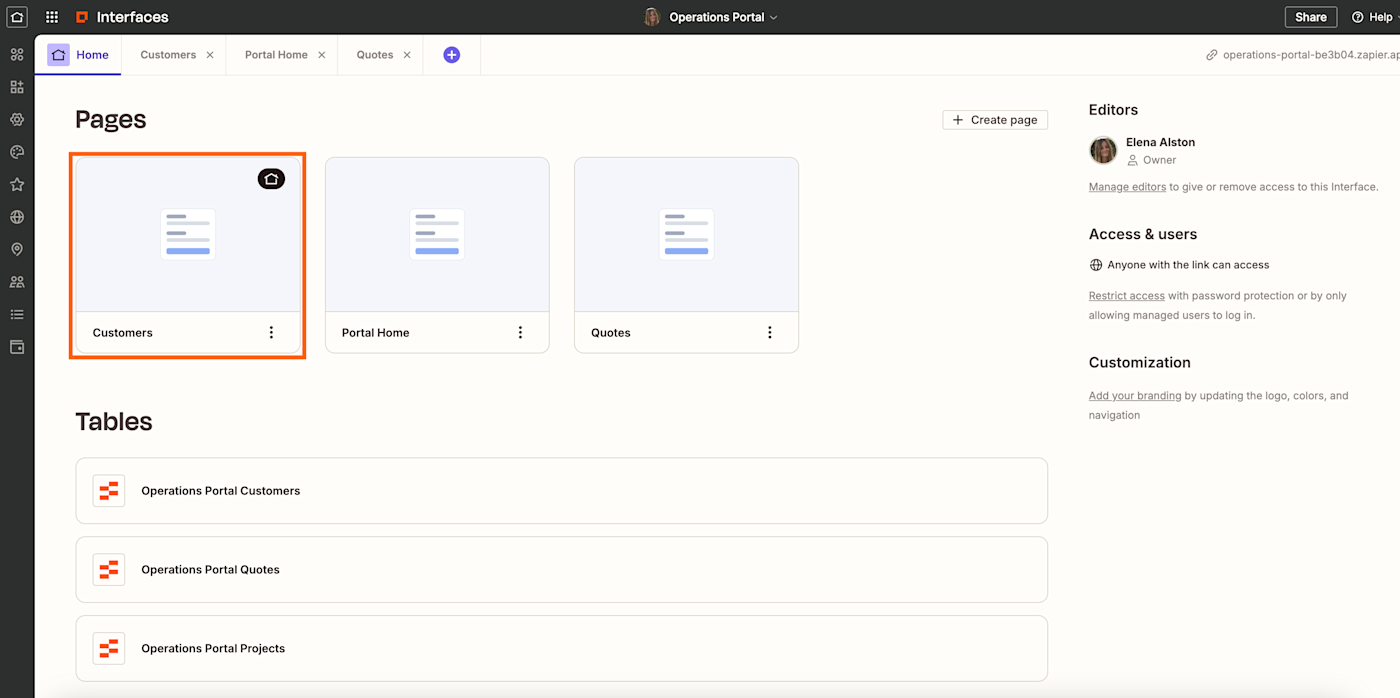The width and height of the screenshot is (1400, 698).
Task: Click the Create page button
Action: tap(995, 120)
